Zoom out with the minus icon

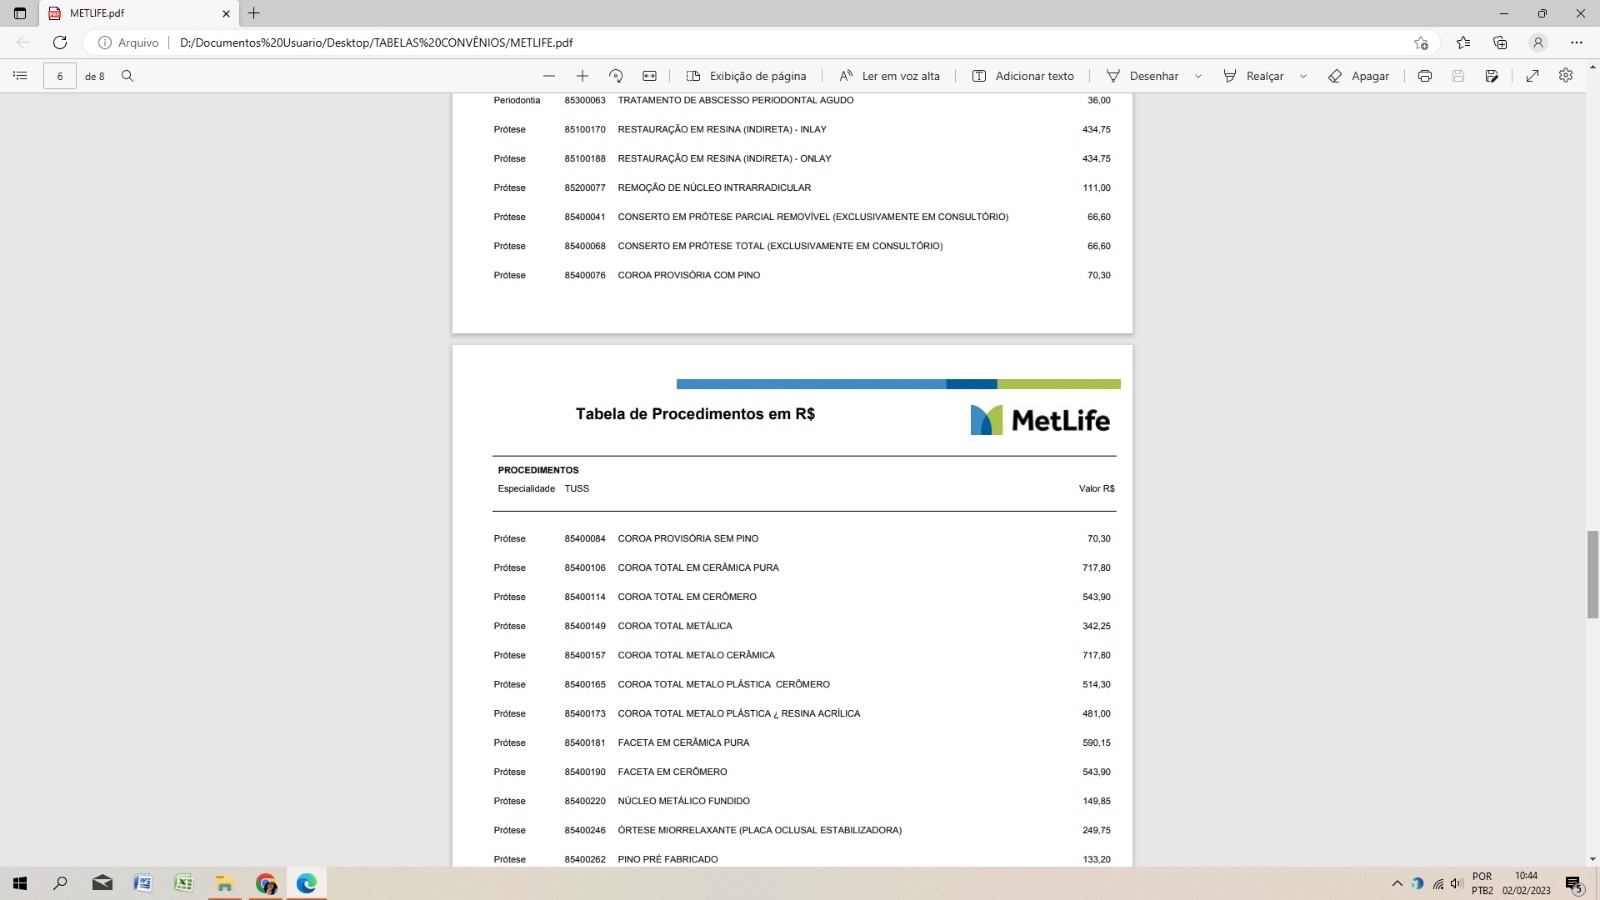[x=549, y=76]
